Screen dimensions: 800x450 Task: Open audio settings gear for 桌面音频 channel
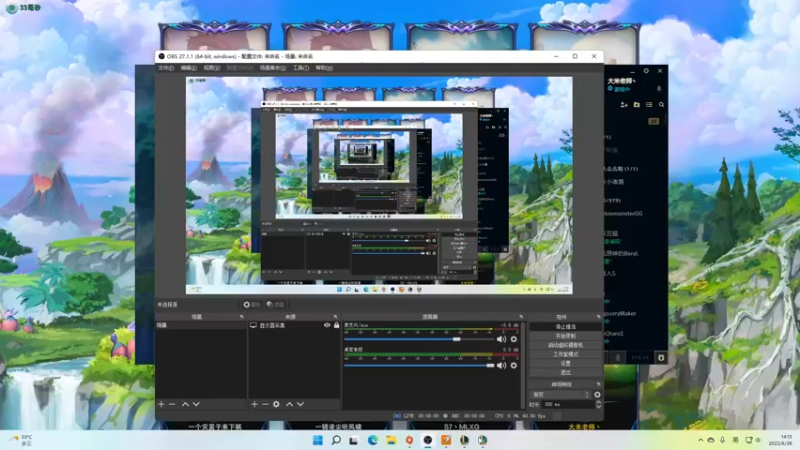(514, 365)
